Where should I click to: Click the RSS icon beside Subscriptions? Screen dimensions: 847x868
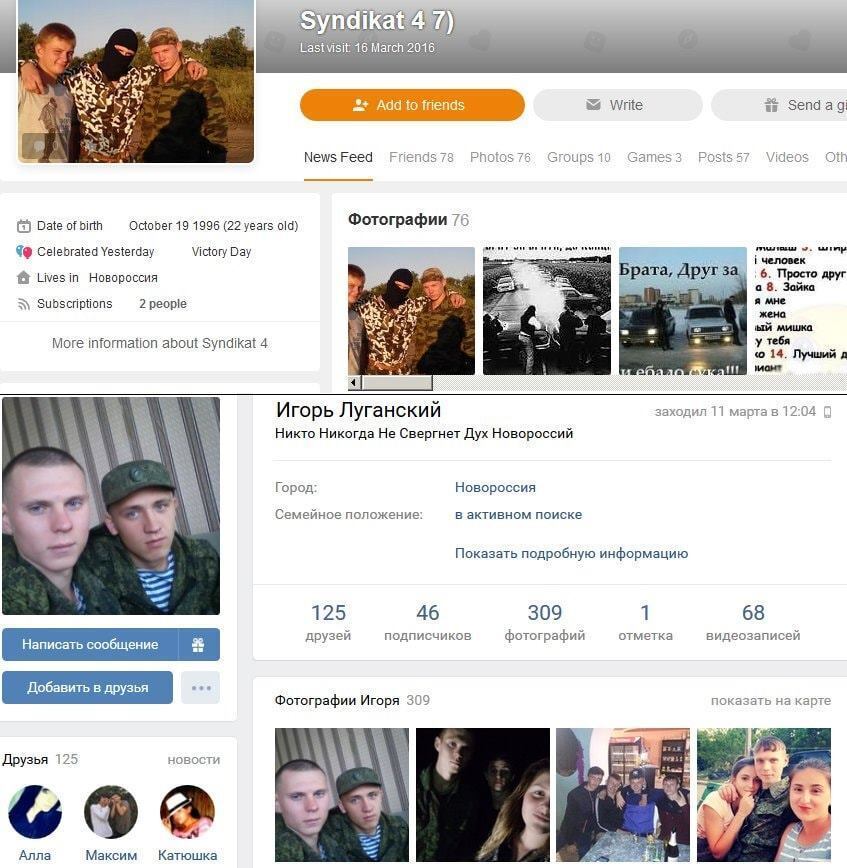[23, 304]
